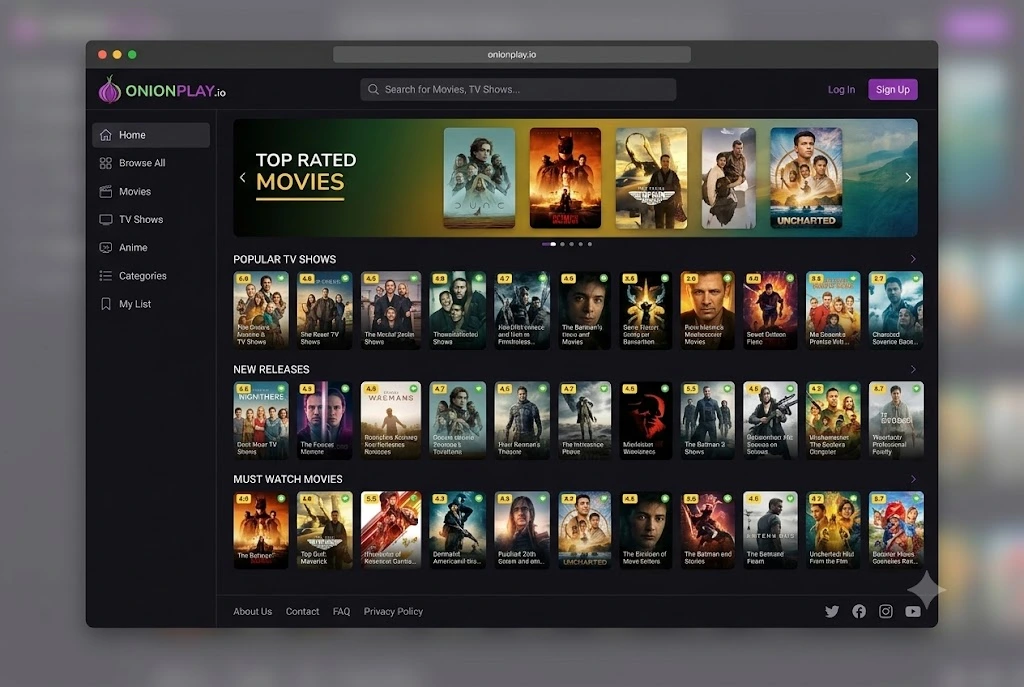Open the FAQ footer link

coord(341,612)
